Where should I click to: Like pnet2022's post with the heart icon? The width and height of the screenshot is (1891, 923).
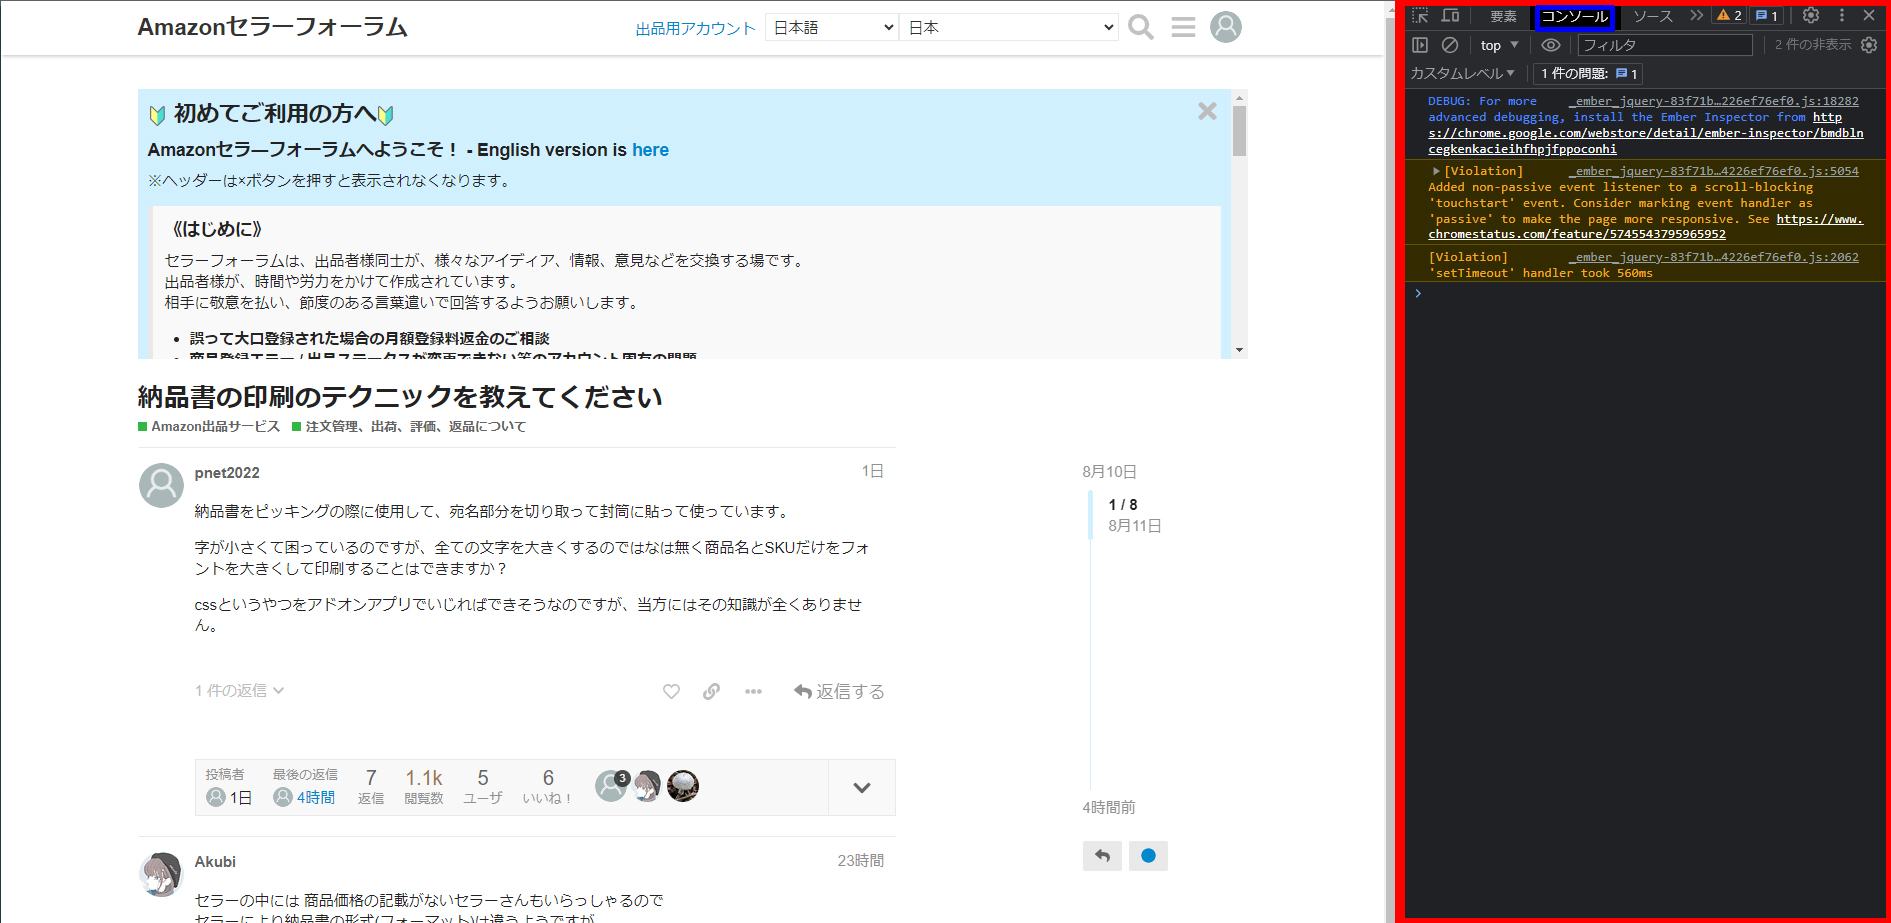tap(671, 691)
